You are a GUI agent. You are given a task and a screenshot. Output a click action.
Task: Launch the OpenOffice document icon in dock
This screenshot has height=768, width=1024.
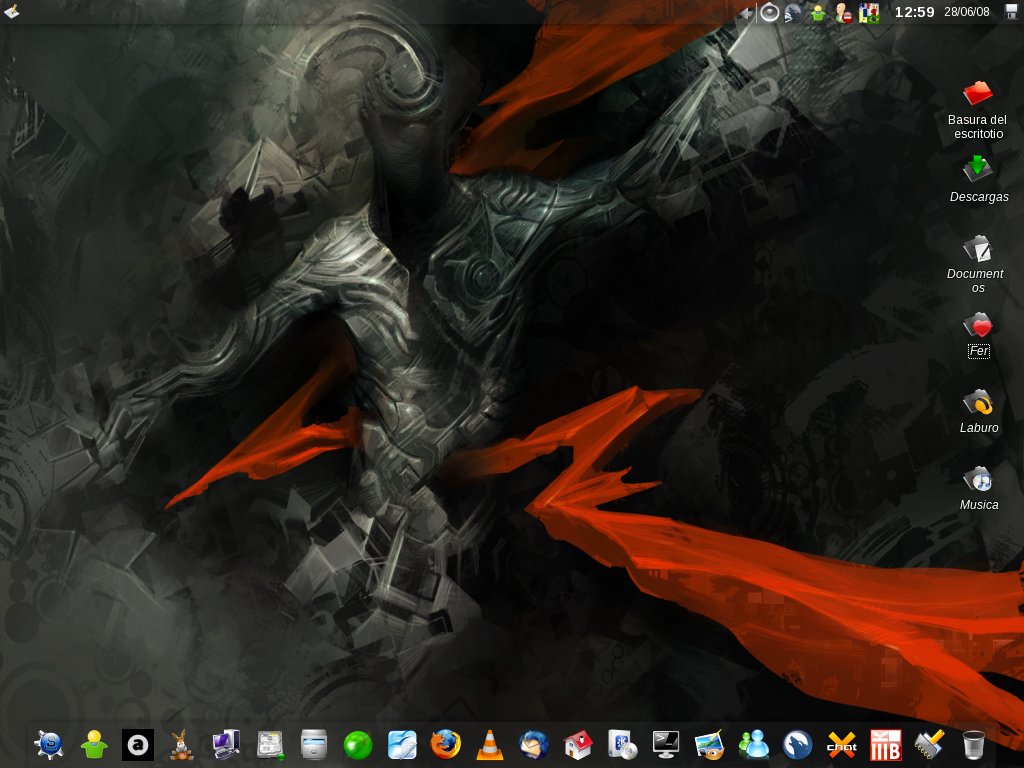402,744
